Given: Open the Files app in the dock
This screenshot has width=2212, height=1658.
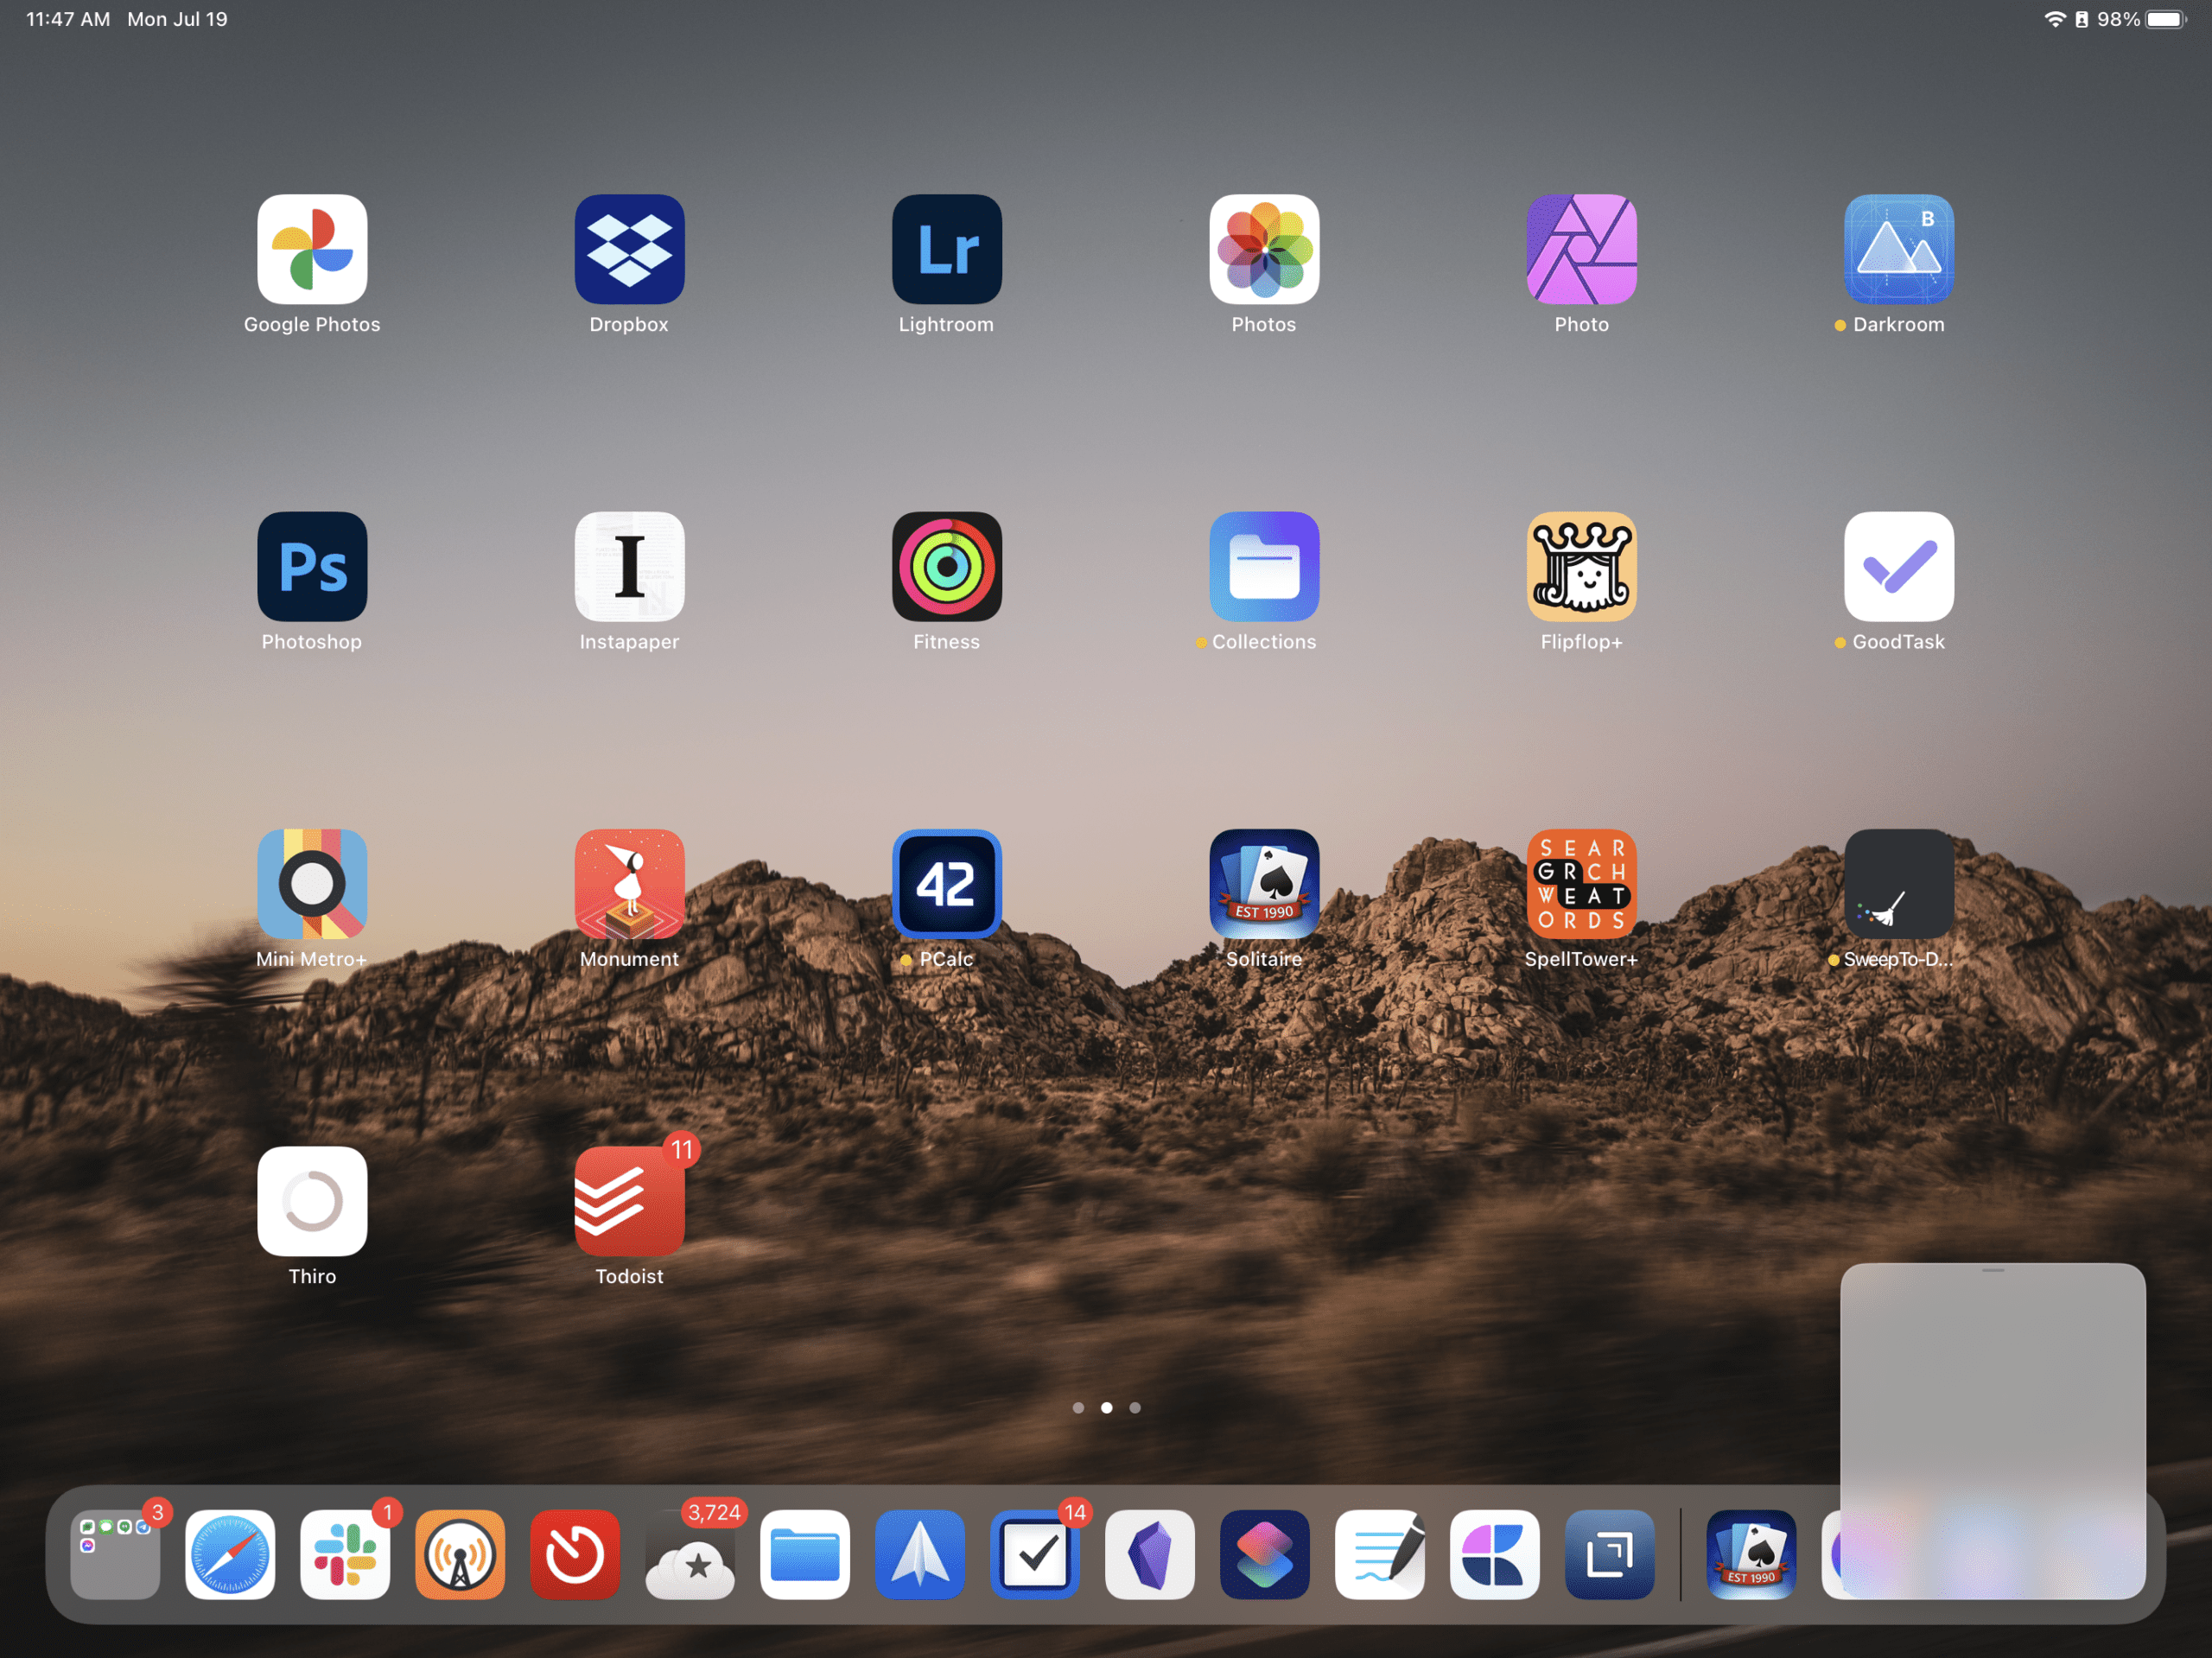Looking at the screenshot, I should click(x=805, y=1554).
